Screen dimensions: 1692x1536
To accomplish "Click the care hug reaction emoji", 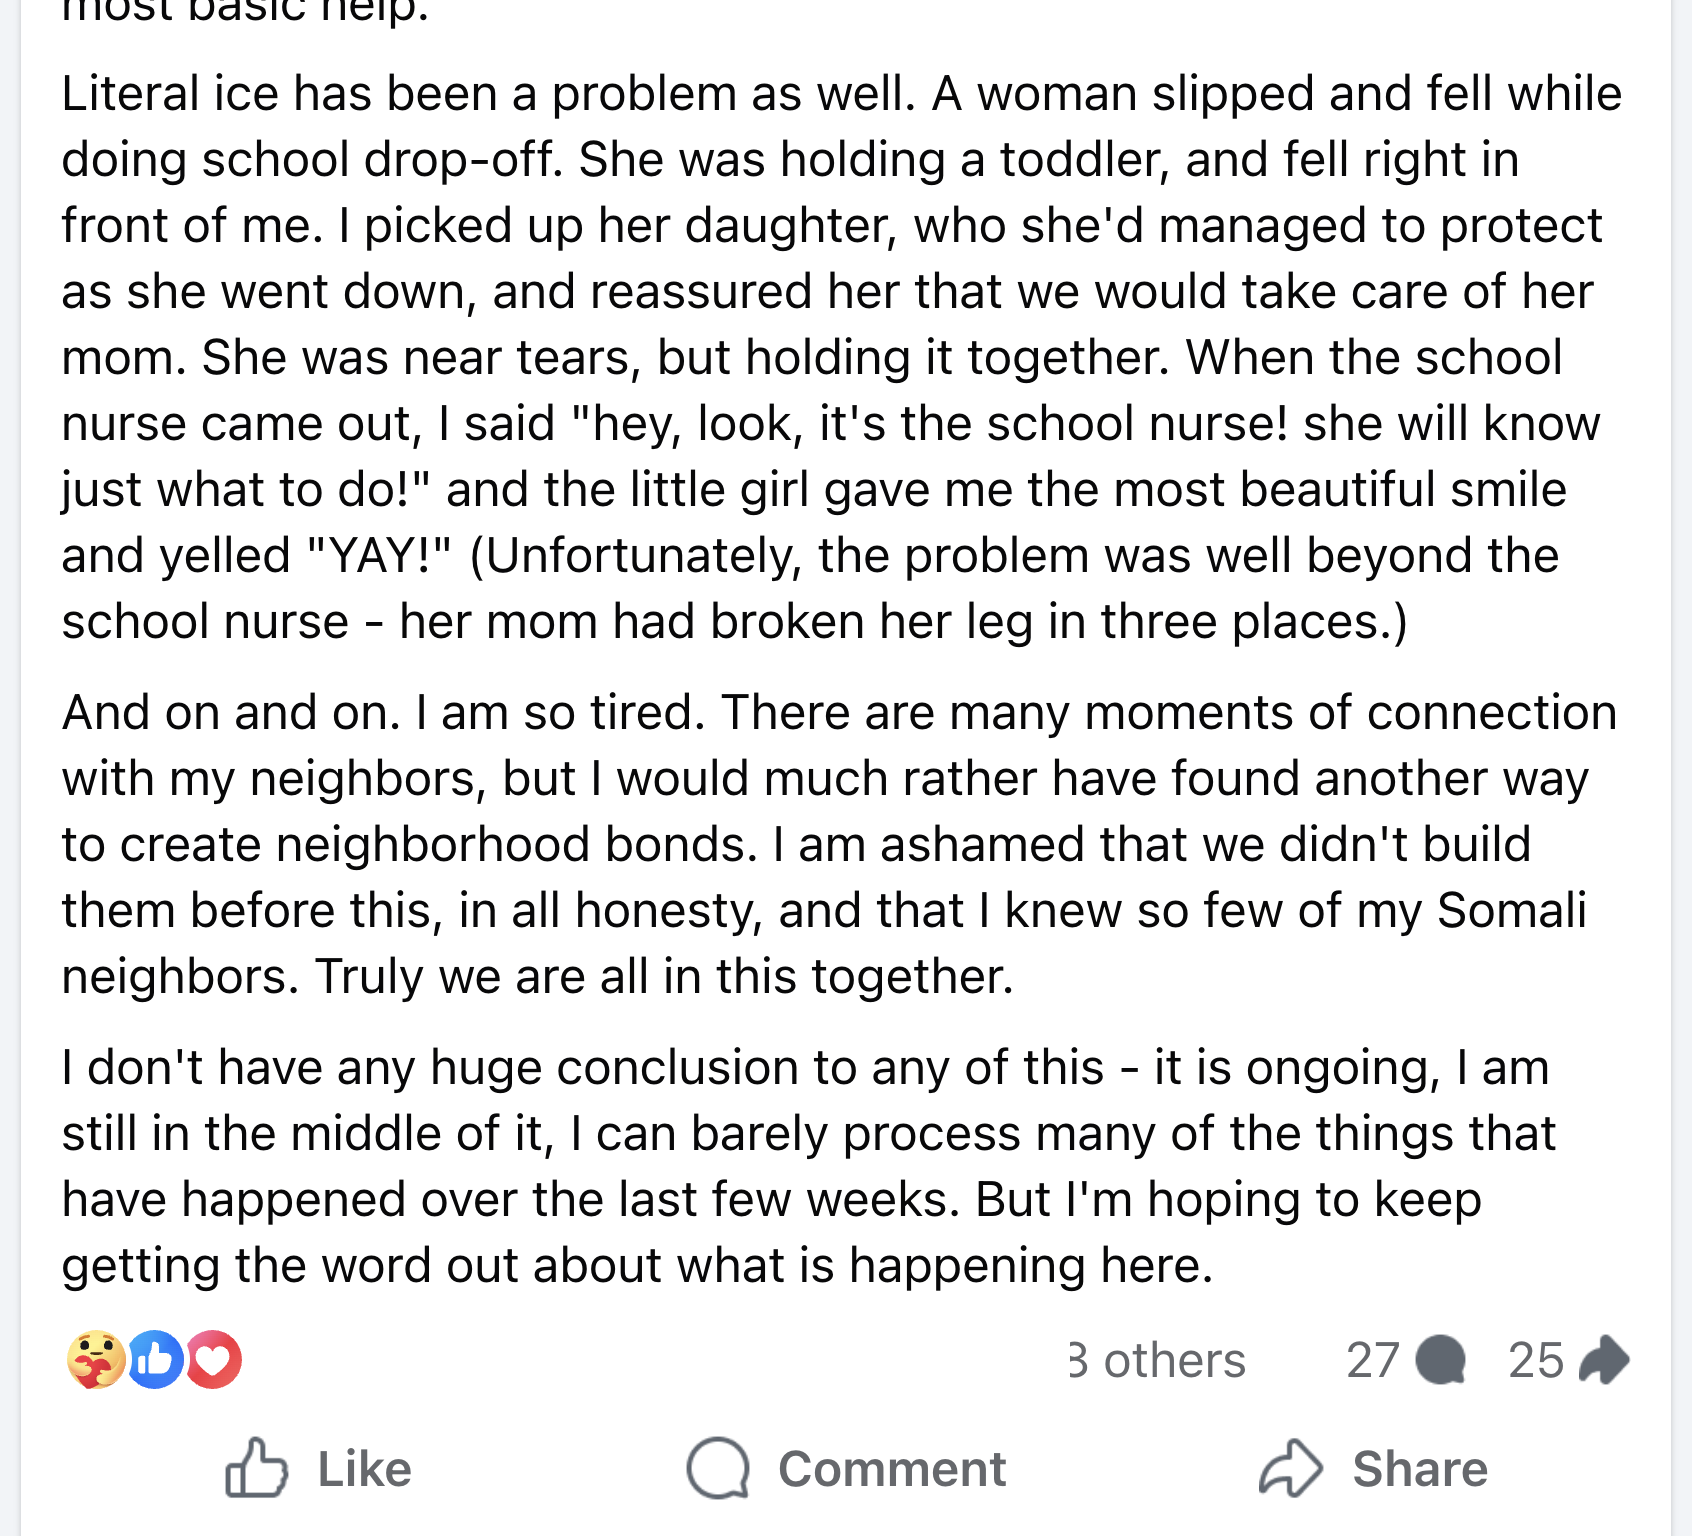I will (95, 1361).
